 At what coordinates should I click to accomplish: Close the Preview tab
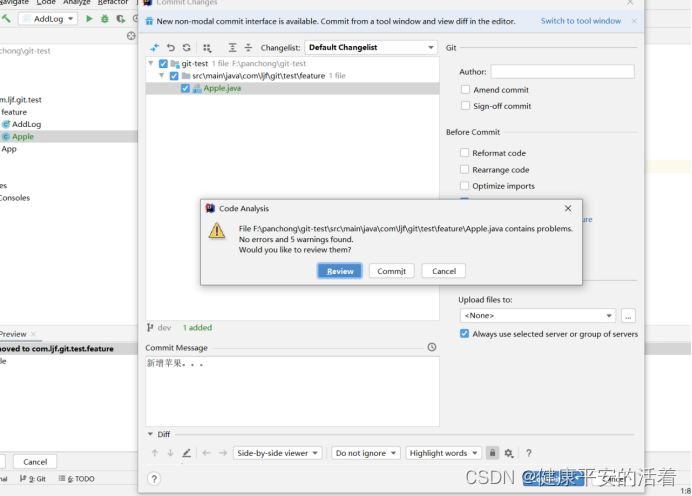34,334
